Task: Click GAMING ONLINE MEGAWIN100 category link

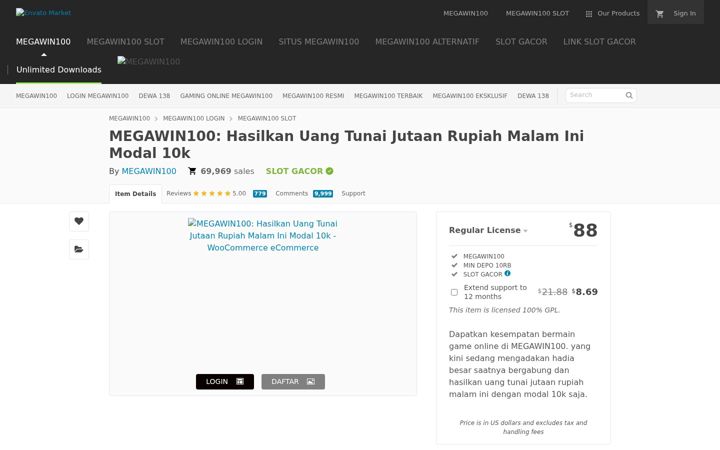Action: pos(226,96)
